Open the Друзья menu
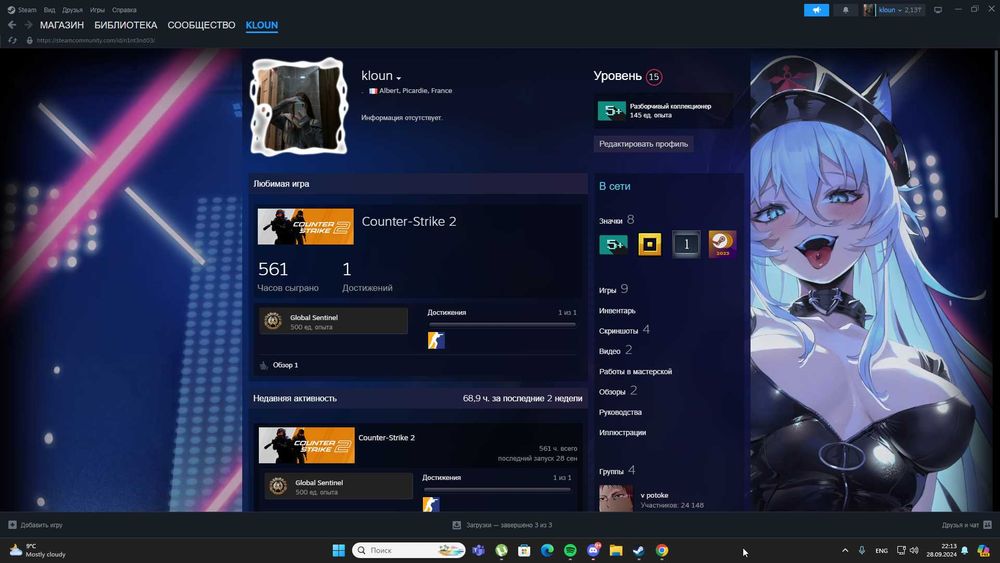This screenshot has width=1000, height=563. point(72,10)
